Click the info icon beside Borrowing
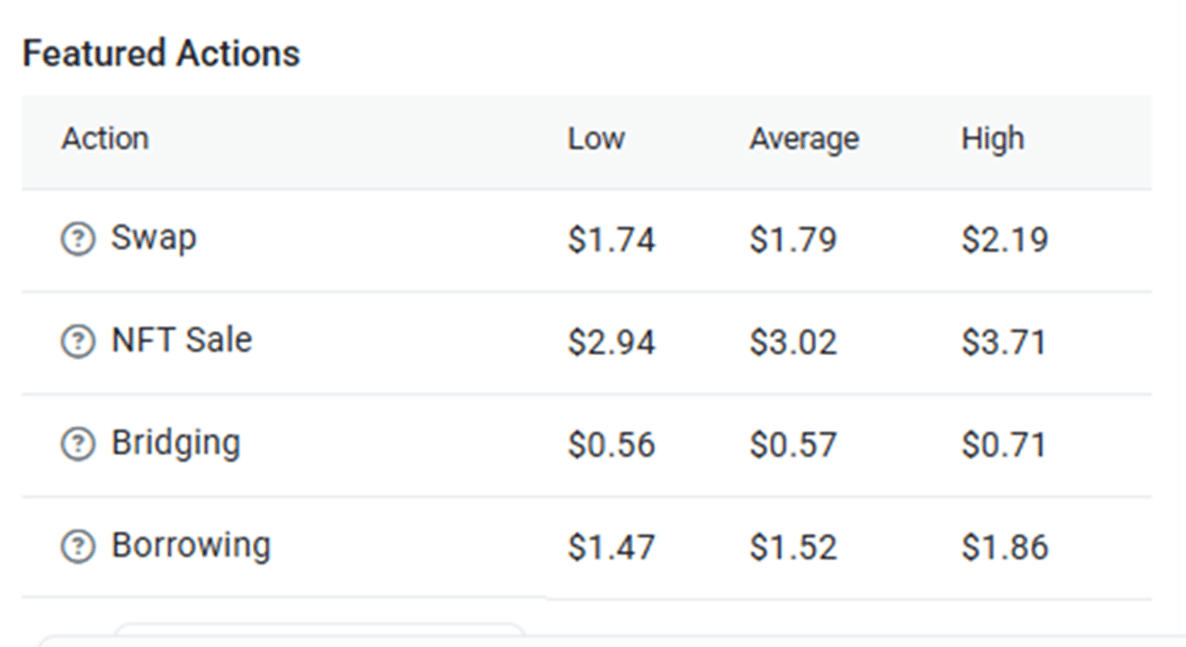Screen dimensions: 1186x647 coord(78,546)
